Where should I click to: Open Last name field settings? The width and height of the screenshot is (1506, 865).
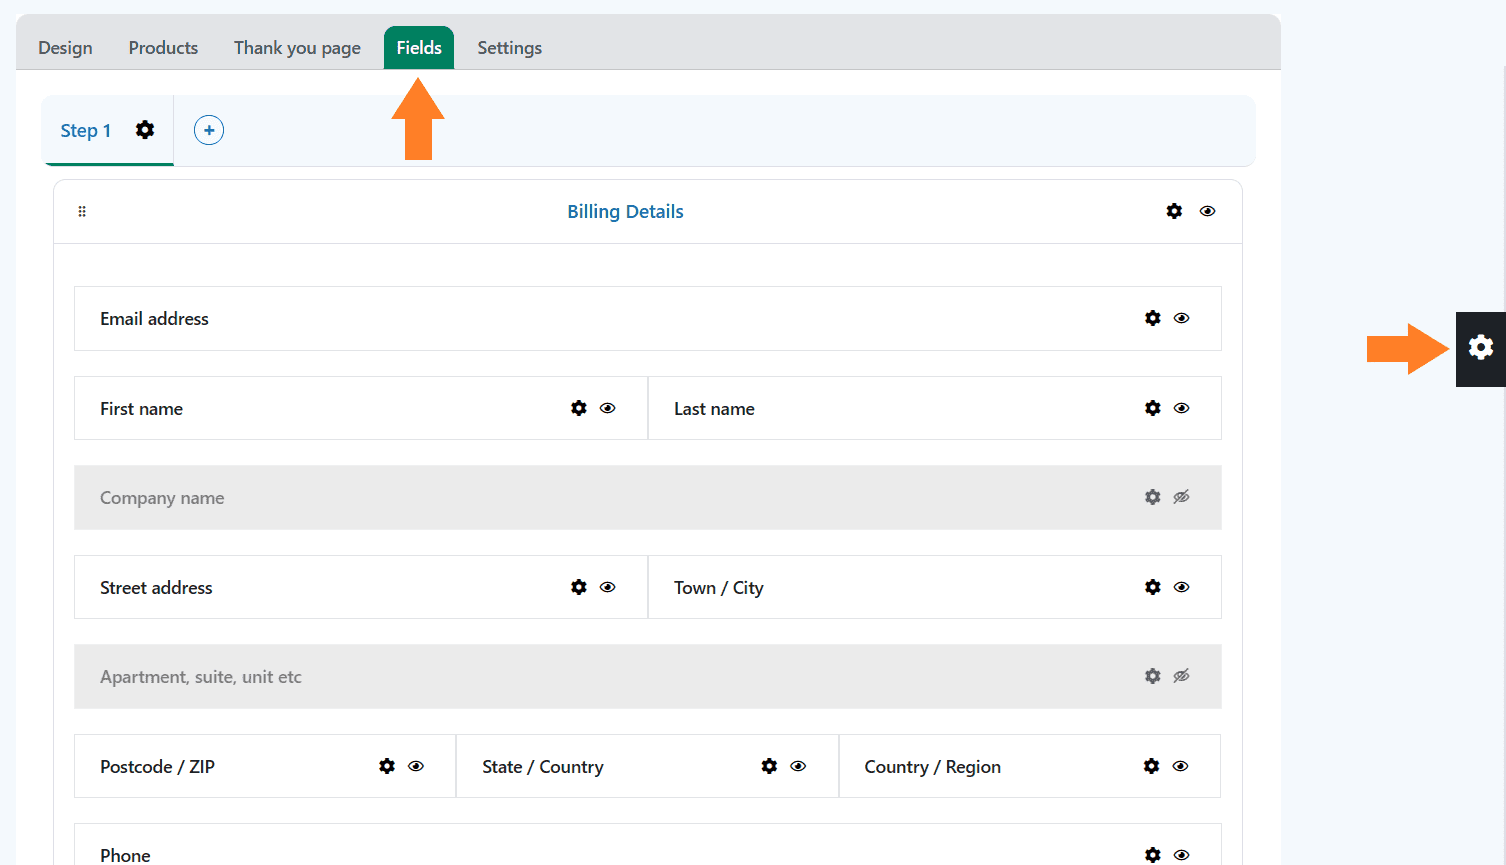[1153, 408]
